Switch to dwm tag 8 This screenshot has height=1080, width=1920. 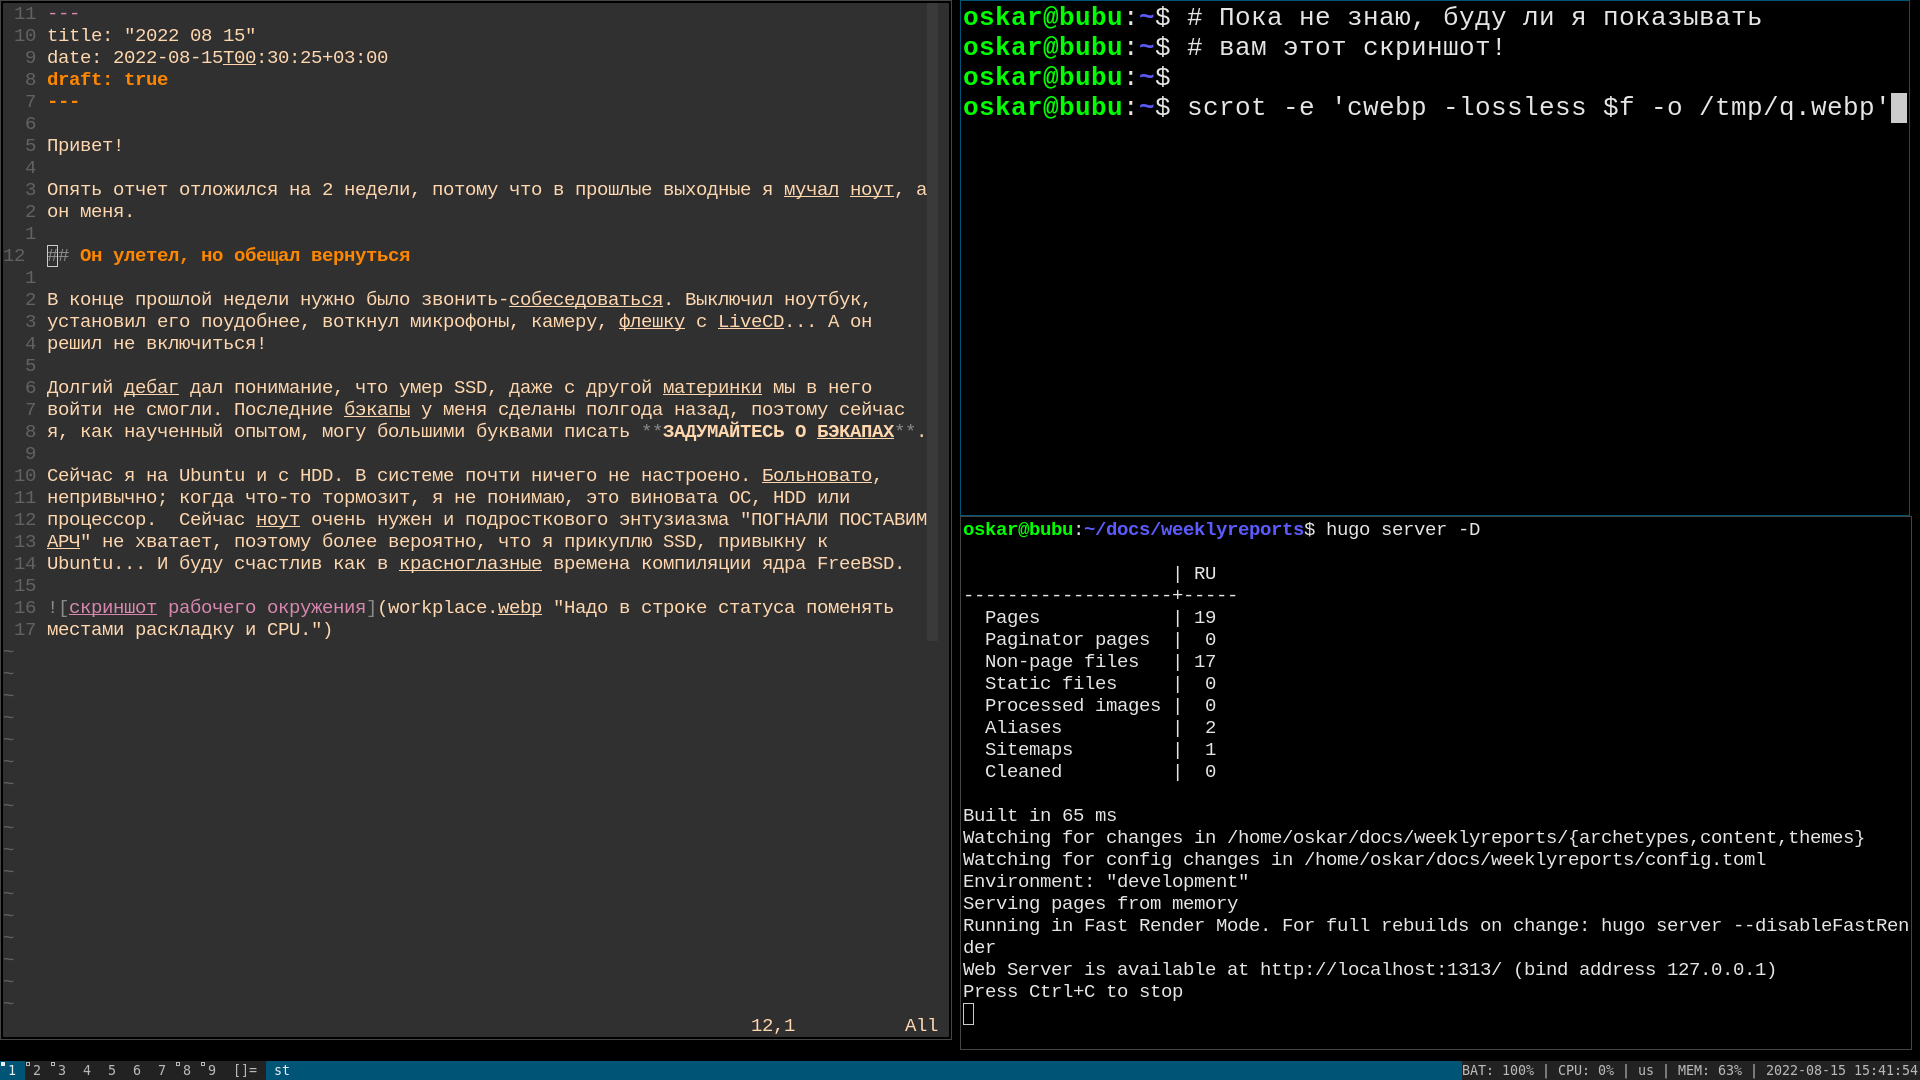(x=187, y=1070)
